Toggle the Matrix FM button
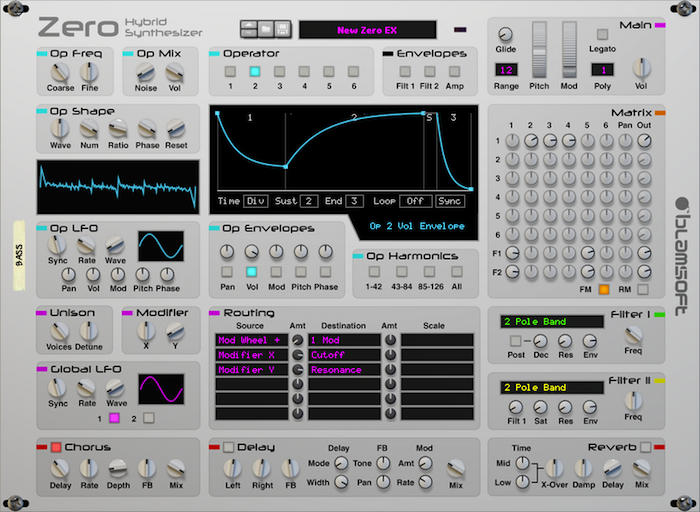700x512 pixels. (x=604, y=289)
